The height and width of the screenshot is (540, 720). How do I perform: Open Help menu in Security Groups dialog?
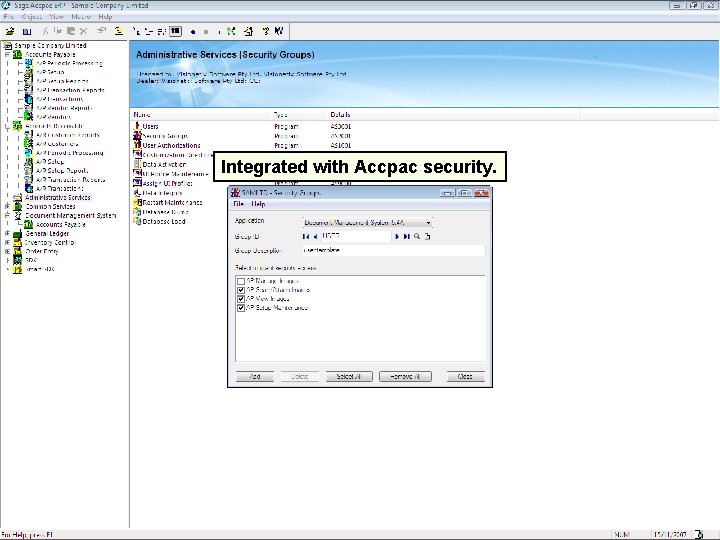point(258,204)
